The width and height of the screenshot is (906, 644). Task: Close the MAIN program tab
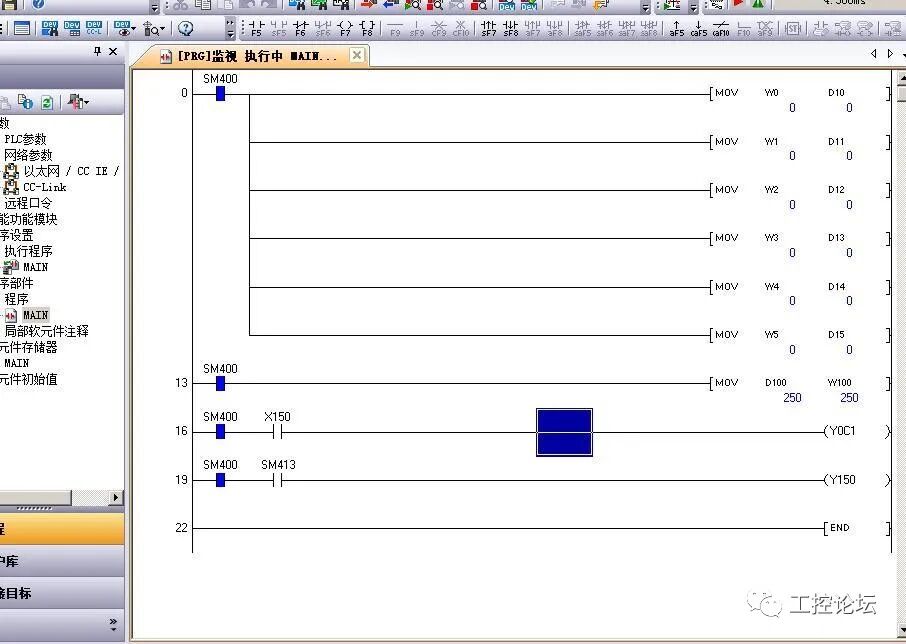(x=357, y=55)
